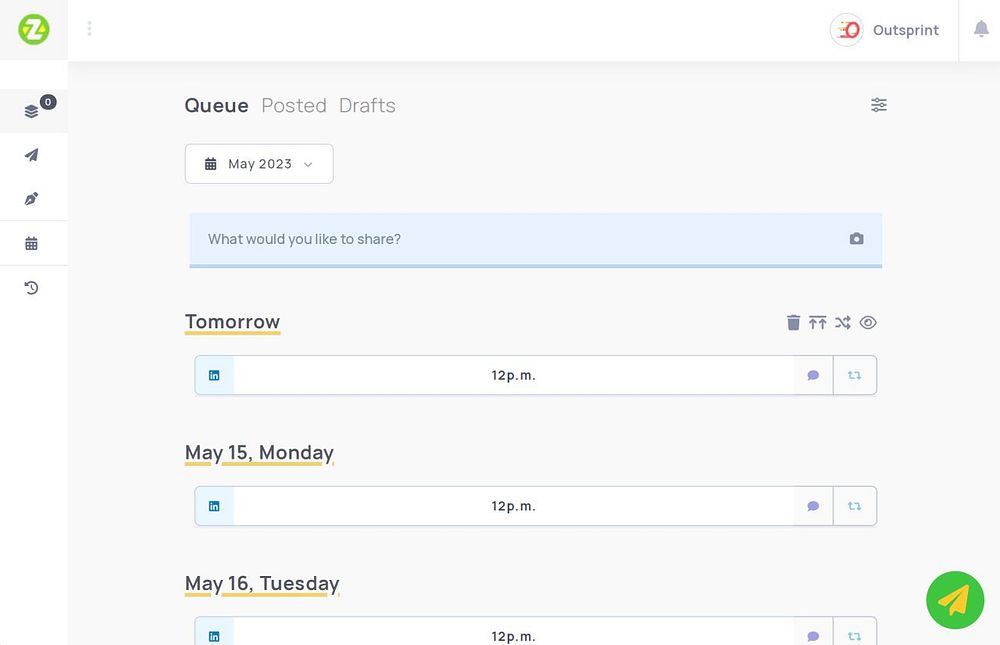
Task: Open the vertical dots menu in header
Action: tap(89, 29)
